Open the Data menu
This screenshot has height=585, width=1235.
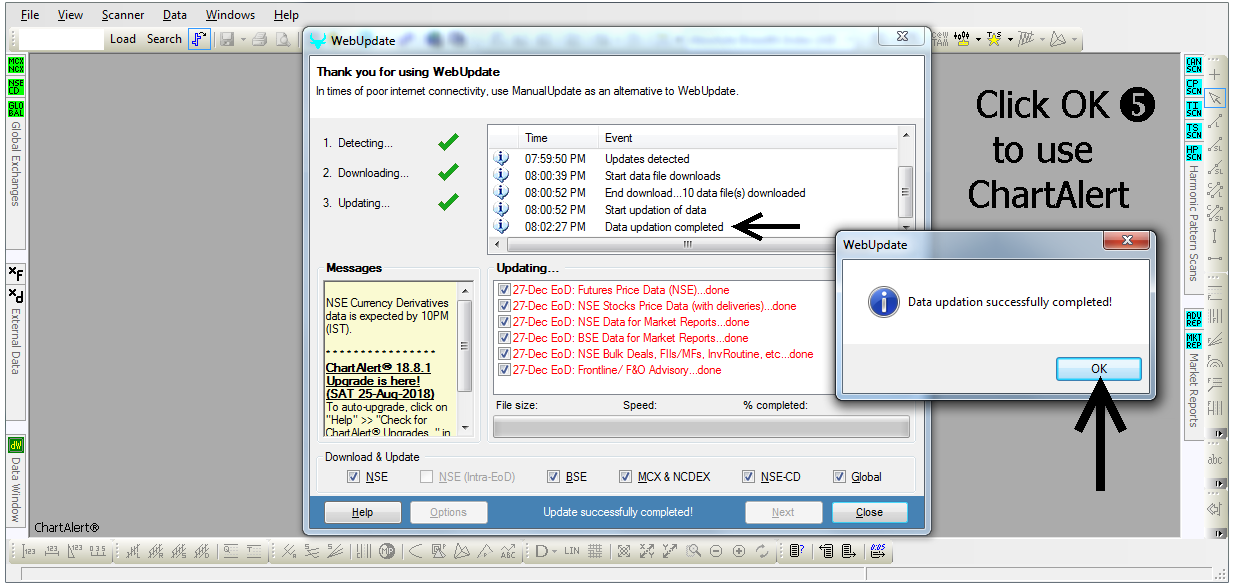(175, 15)
